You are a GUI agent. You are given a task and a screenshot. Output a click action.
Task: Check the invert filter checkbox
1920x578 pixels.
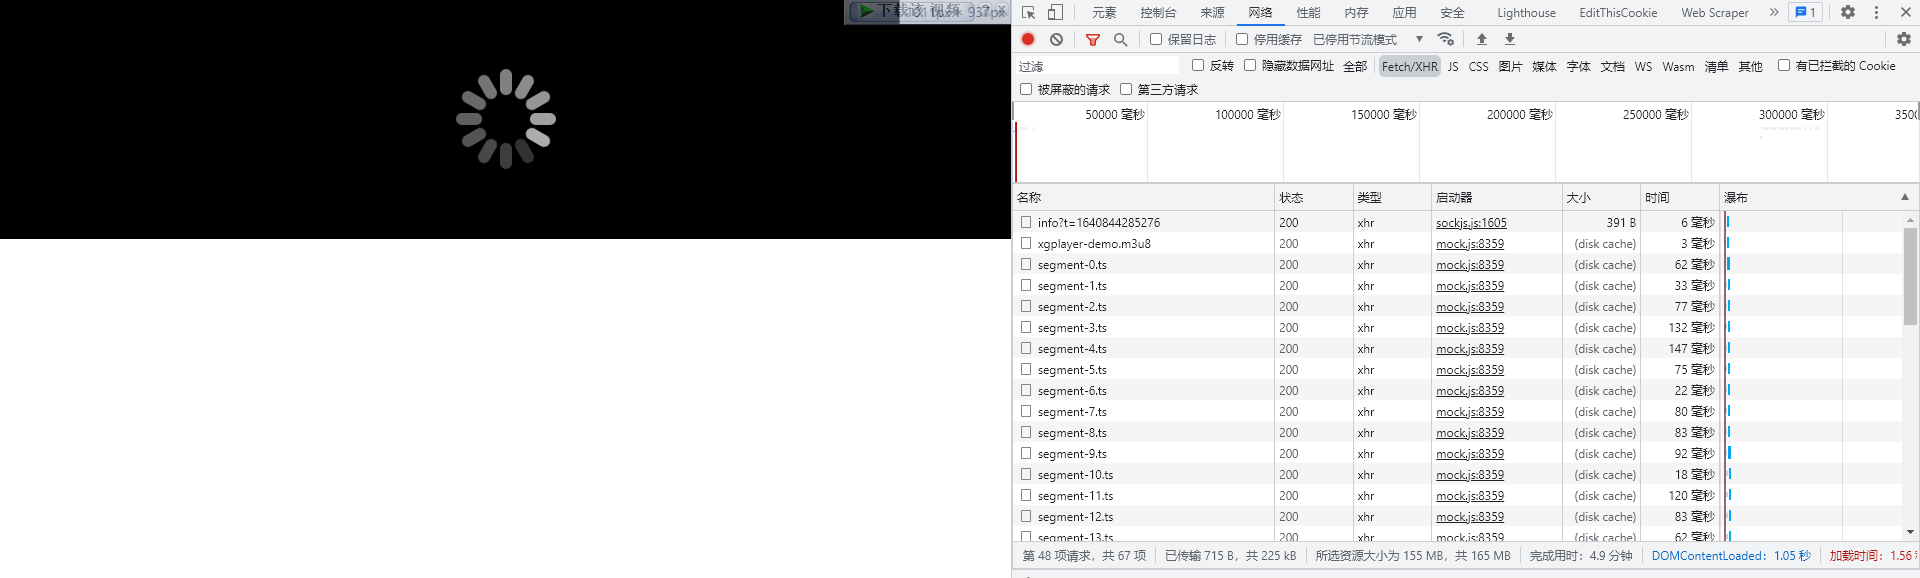point(1198,65)
